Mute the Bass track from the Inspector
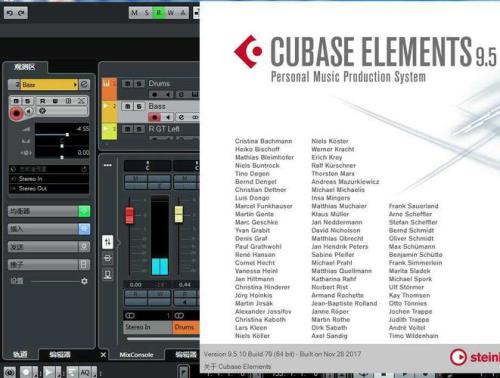 click(16, 101)
